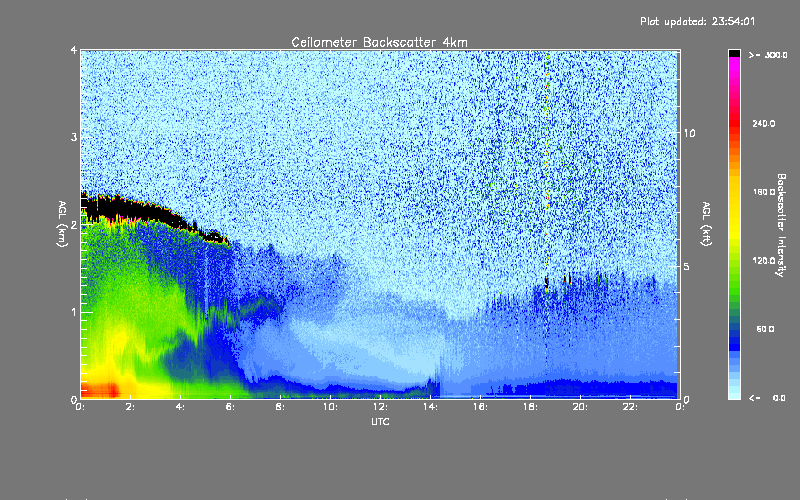Click the "5" tick on kft axis
The image size is (800, 500).
pos(687,267)
